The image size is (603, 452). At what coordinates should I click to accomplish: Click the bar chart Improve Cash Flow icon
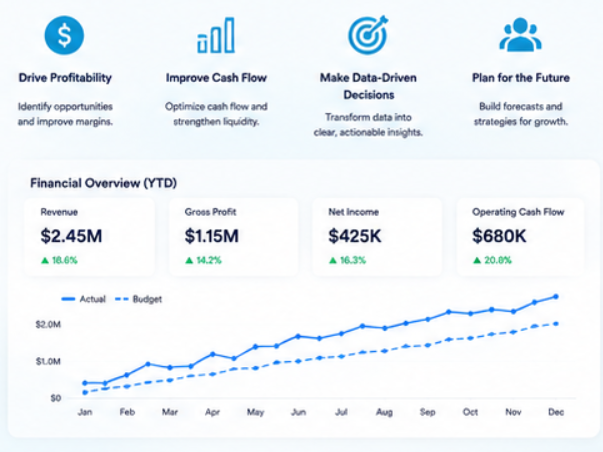pos(216,35)
